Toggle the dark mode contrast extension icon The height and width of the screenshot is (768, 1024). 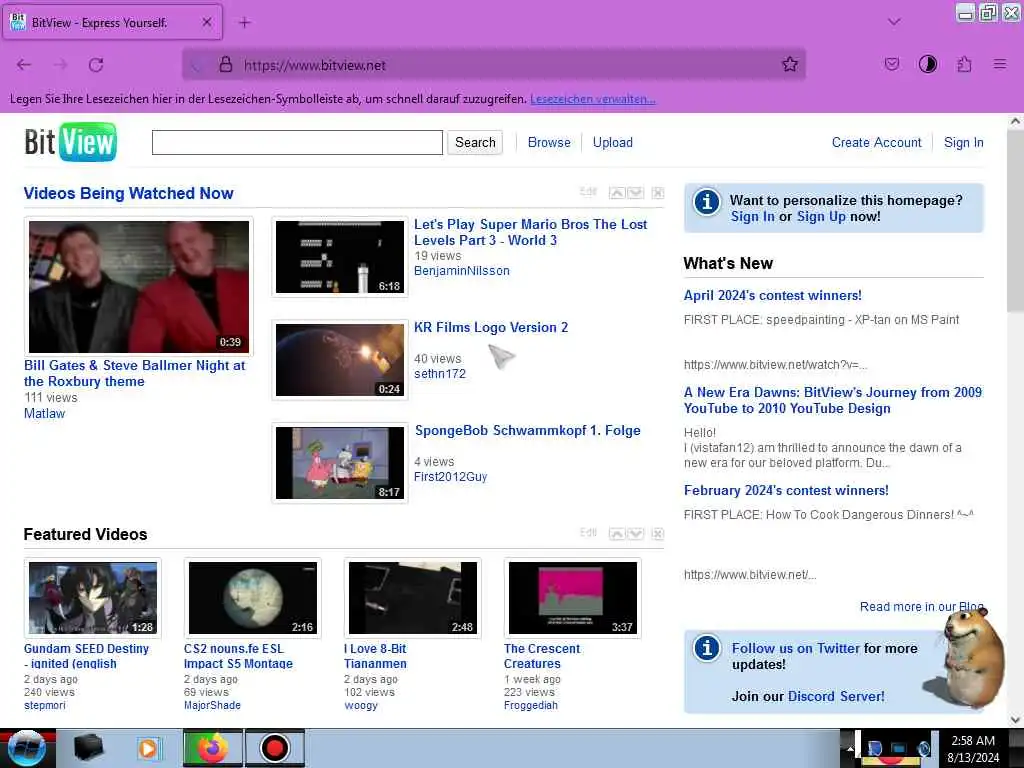pos(927,64)
